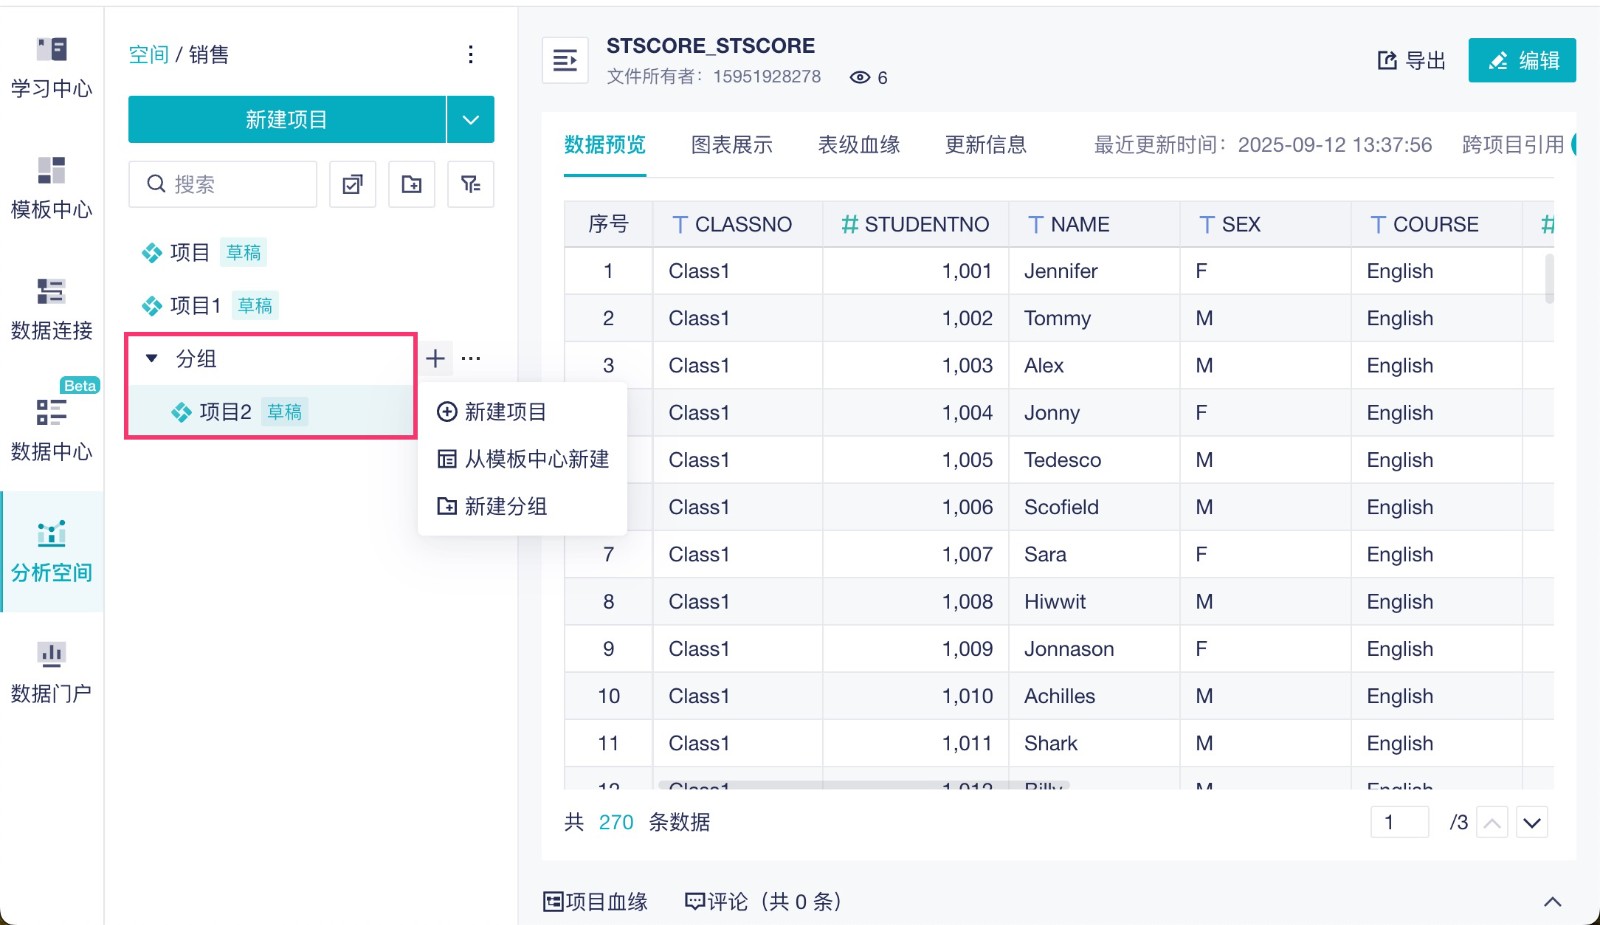Open the filter icon beside search
1600x925 pixels.
[470, 184]
